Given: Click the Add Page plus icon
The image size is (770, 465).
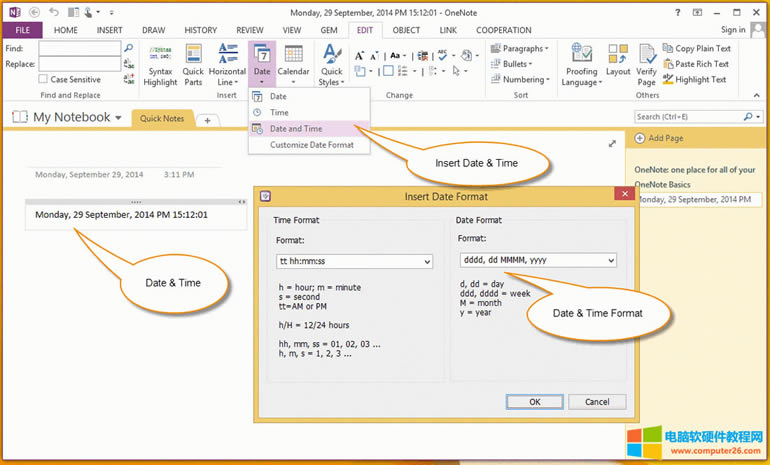Looking at the screenshot, I should coord(641,138).
